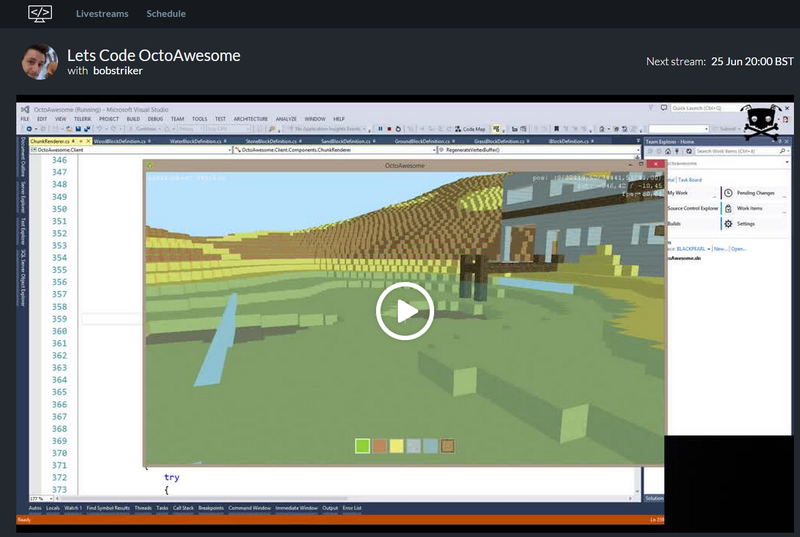
Task: Open Work Items in Team Explorer
Action: tap(756, 208)
